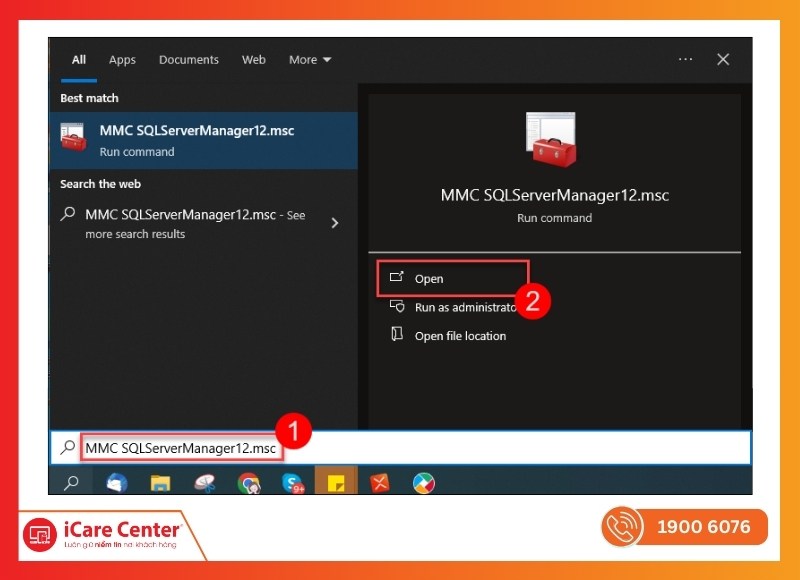Image resolution: width=800 pixels, height=580 pixels.
Task: Expand the More filter dropdown
Action: 310,60
